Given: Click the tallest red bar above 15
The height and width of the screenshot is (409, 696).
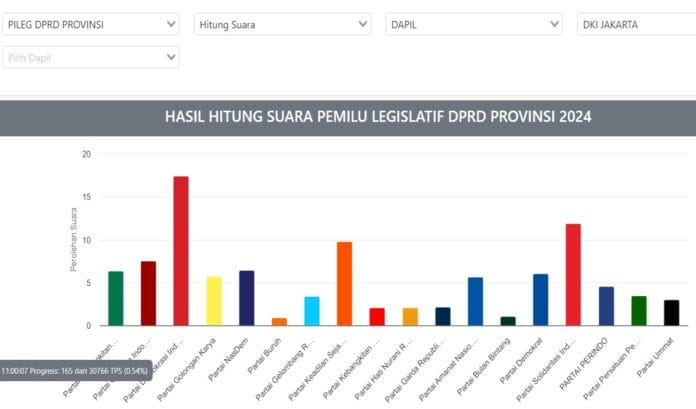Looking at the screenshot, I should click(x=181, y=251).
